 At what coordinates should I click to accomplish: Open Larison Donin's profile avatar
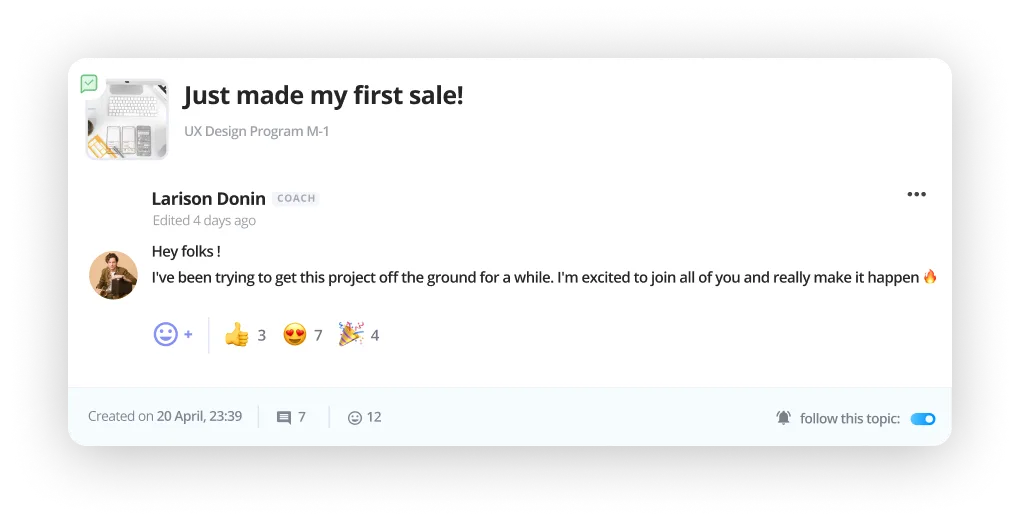tap(113, 275)
